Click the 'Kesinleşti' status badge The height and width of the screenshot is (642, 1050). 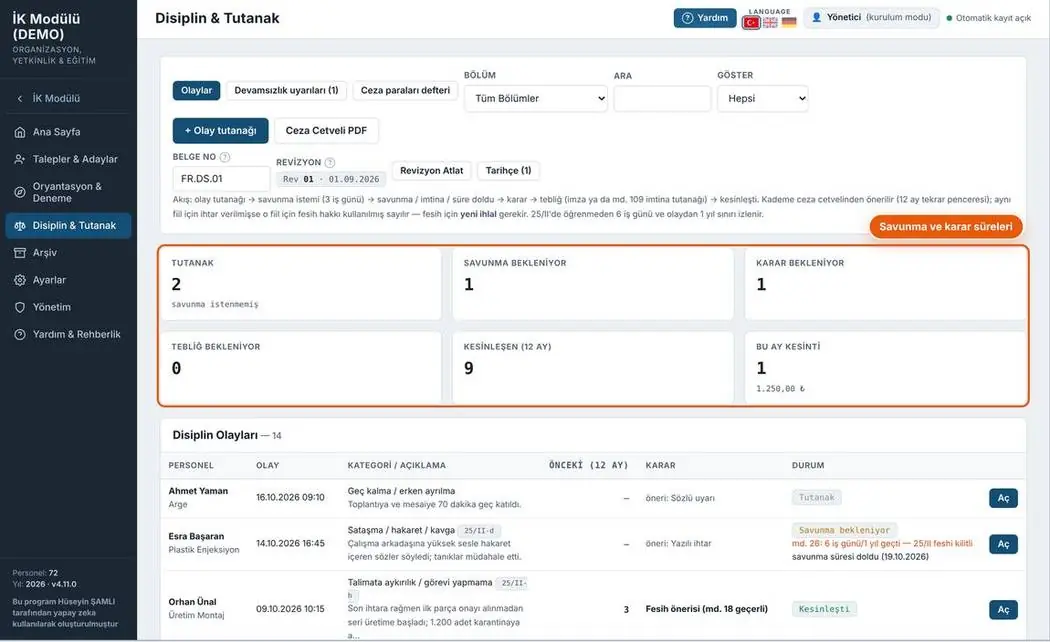click(824, 609)
